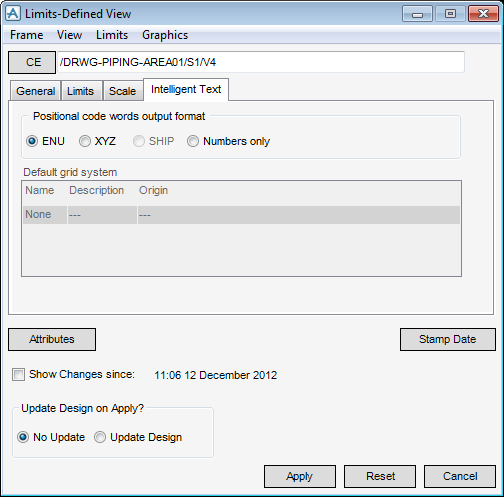Click the Apply button
The height and width of the screenshot is (497, 504).
click(300, 476)
